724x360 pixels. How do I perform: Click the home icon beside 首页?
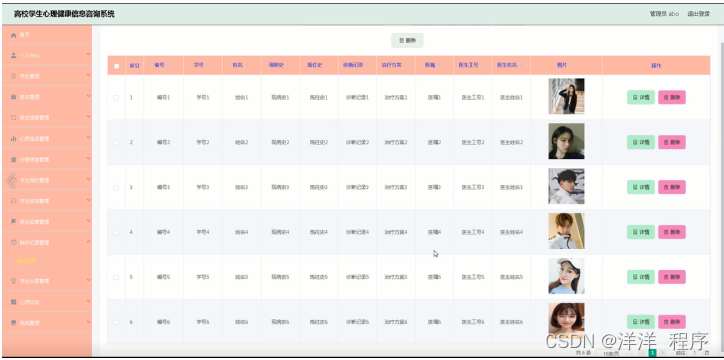pos(13,35)
